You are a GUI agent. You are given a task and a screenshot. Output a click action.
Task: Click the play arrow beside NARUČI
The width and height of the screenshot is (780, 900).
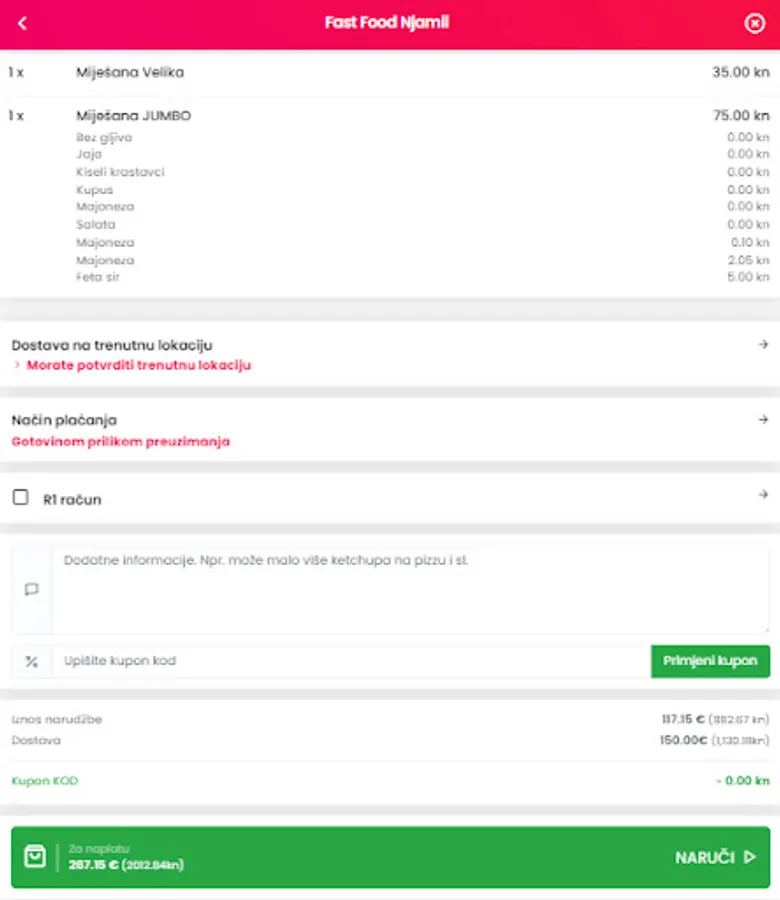tap(751, 857)
